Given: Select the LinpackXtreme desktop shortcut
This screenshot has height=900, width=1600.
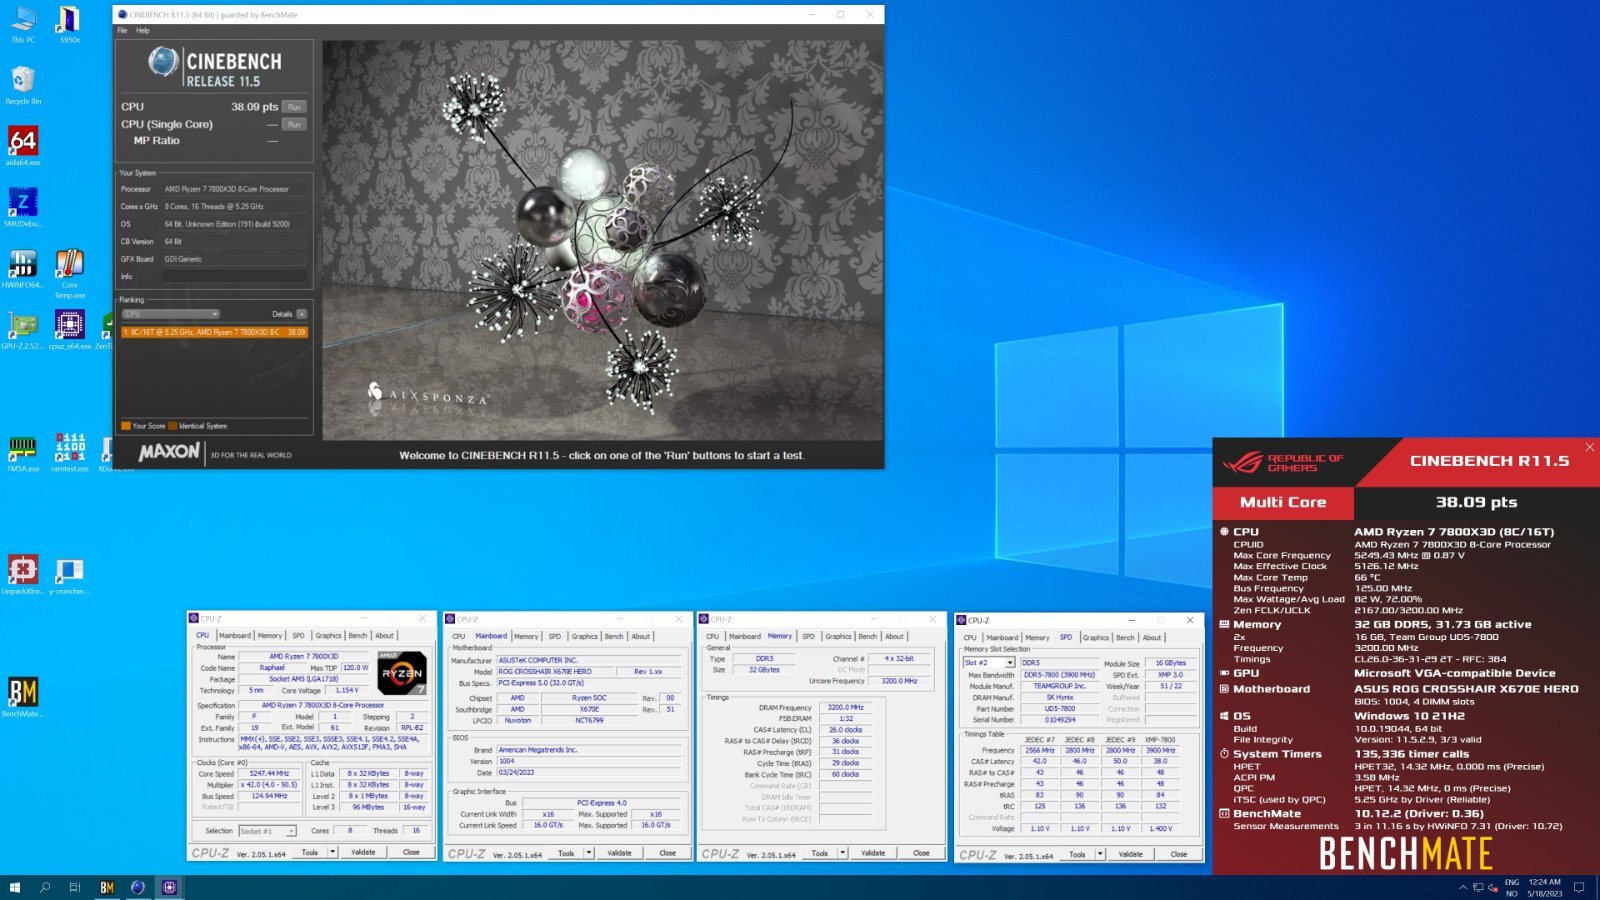Looking at the screenshot, I should click(x=23, y=575).
